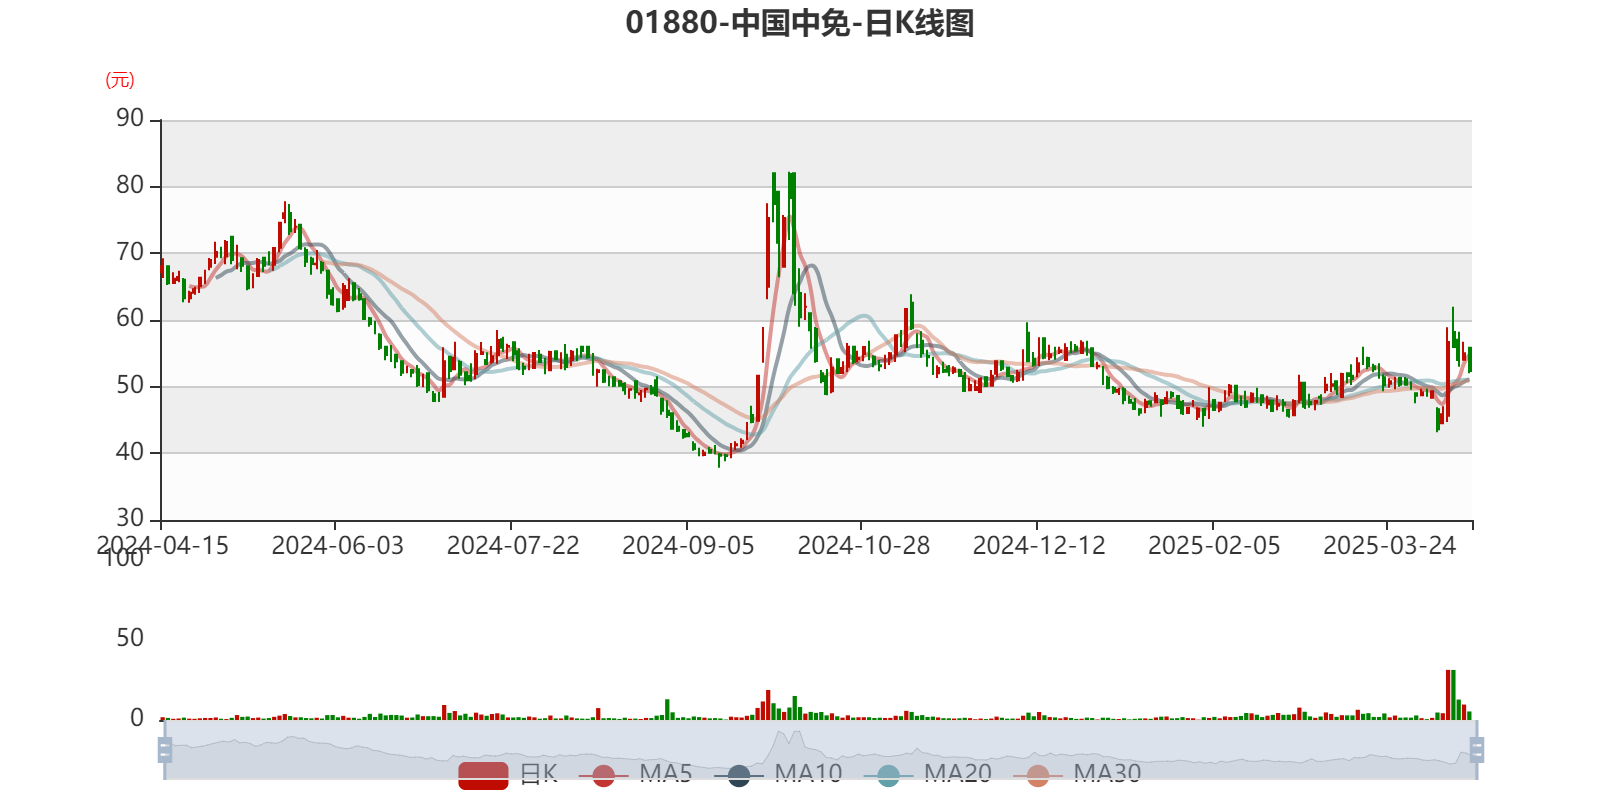Click the 2024-06-03 date axis label
This screenshot has height=800, width=1600.
(x=337, y=546)
